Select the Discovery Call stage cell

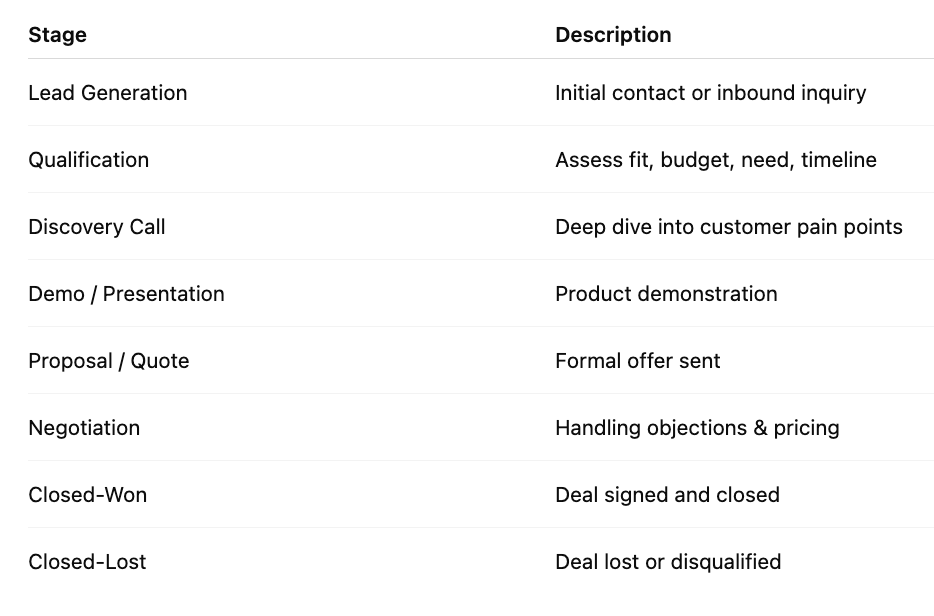click(96, 227)
